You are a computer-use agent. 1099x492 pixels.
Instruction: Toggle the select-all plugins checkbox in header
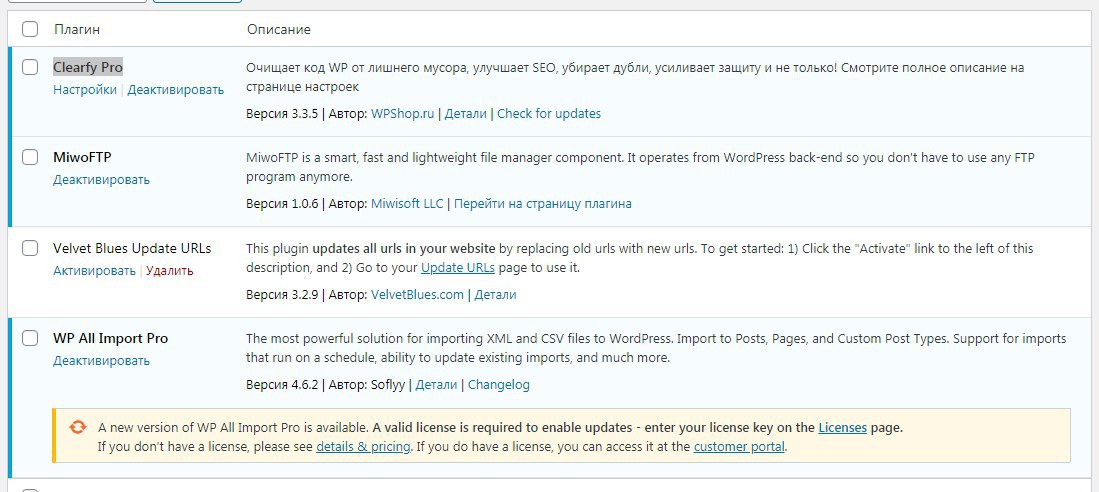tap(30, 30)
